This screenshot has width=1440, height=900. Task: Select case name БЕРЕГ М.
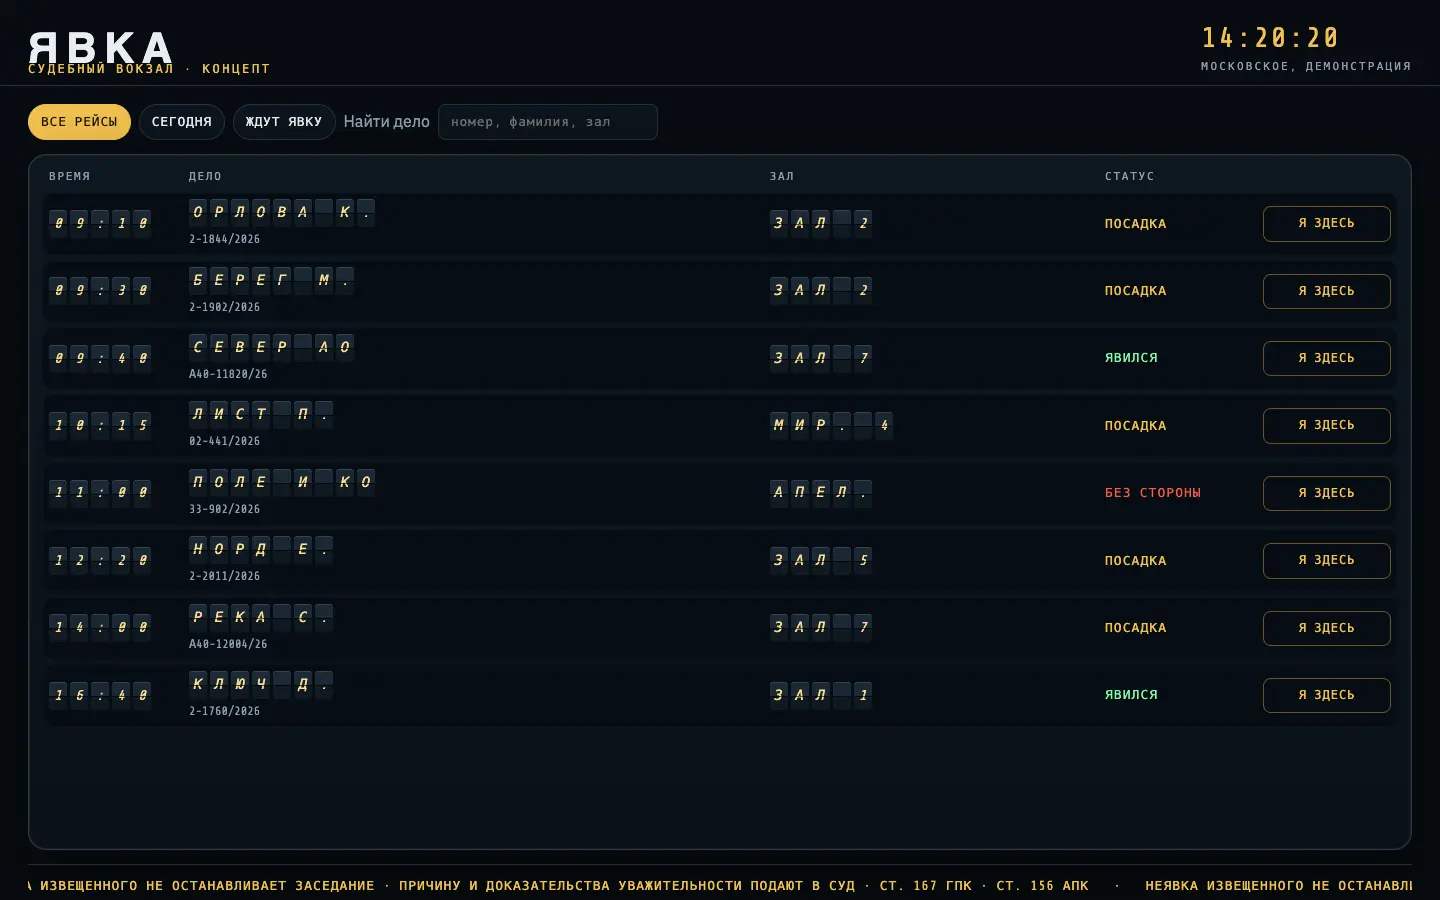point(271,280)
